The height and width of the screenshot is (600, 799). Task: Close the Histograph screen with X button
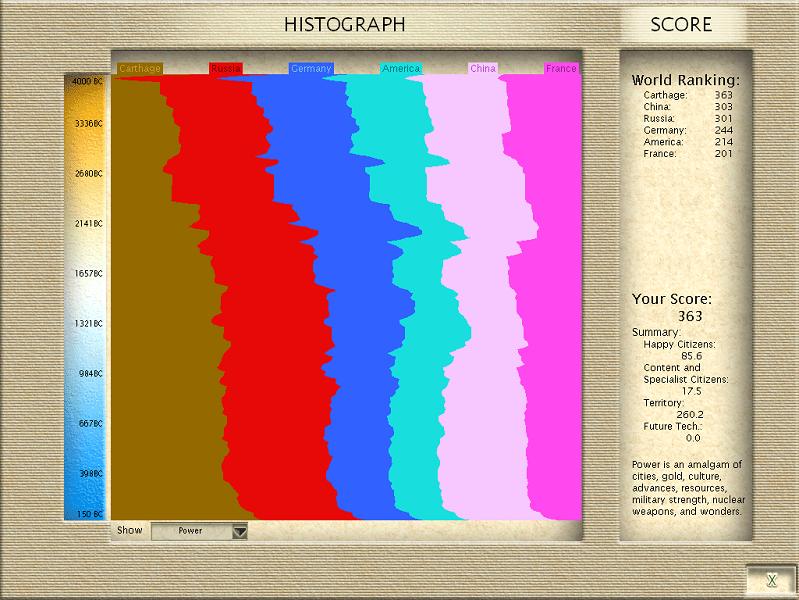[x=771, y=580]
